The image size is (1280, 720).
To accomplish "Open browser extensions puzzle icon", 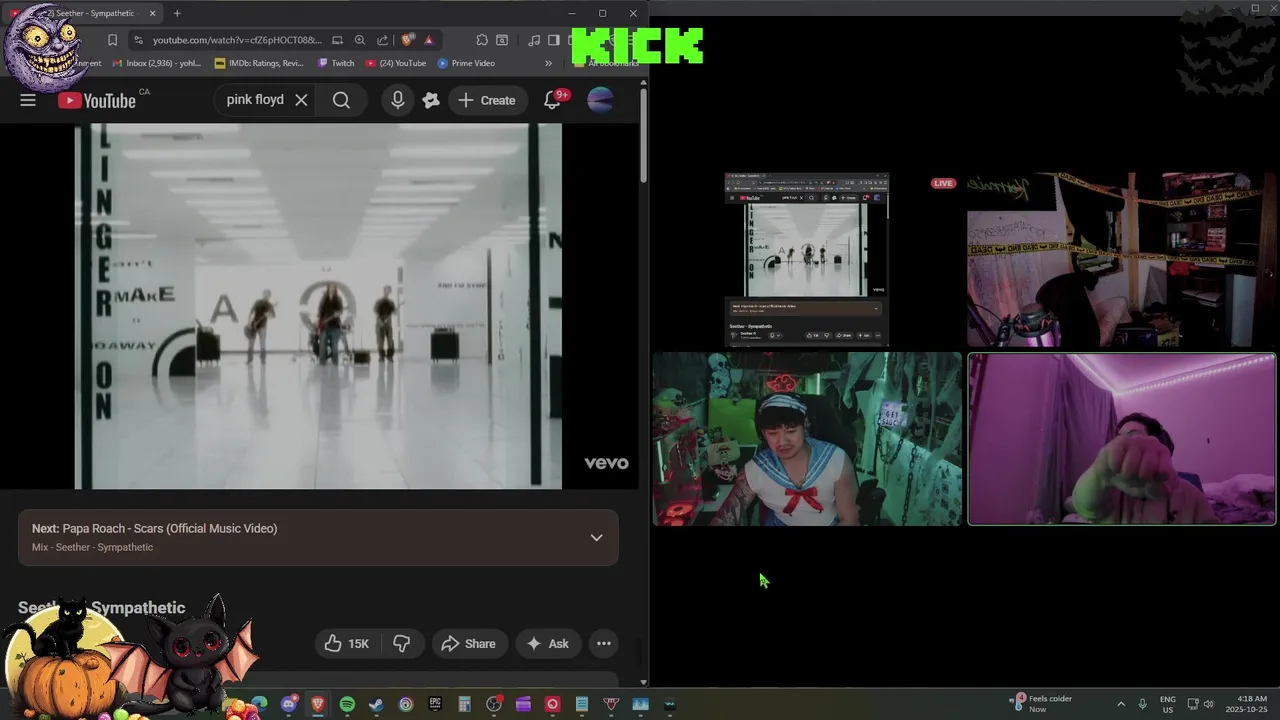I will (x=482, y=40).
